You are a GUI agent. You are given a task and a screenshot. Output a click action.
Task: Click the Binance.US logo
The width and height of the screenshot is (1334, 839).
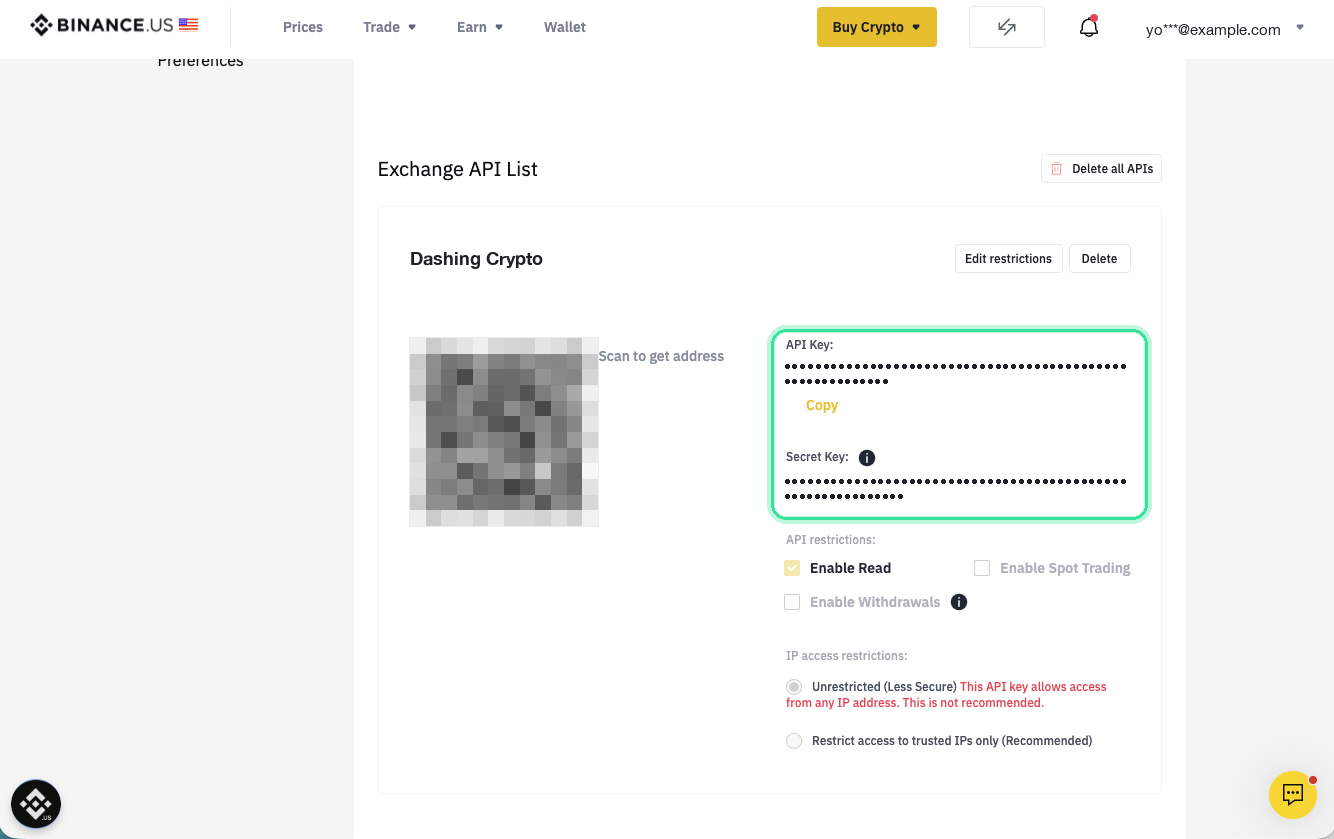click(114, 26)
